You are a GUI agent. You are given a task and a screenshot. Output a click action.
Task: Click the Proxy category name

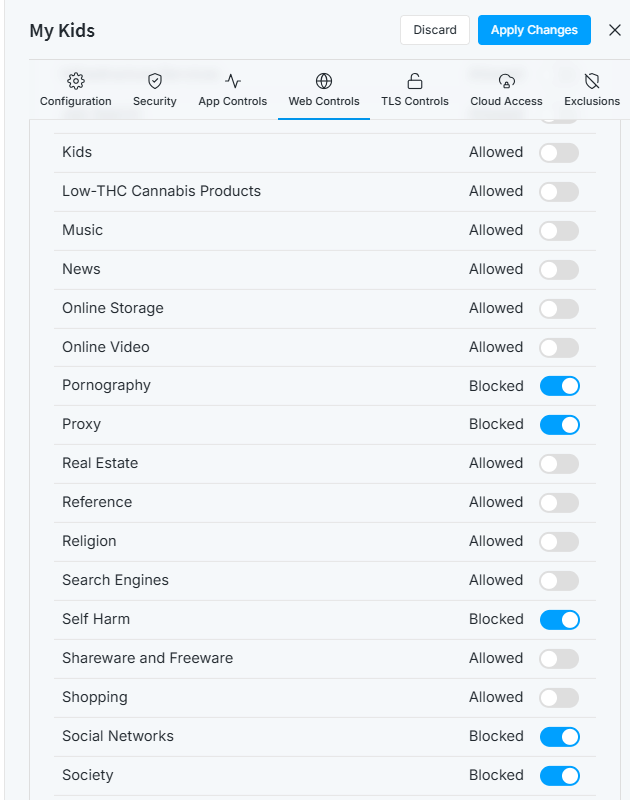[82, 424]
